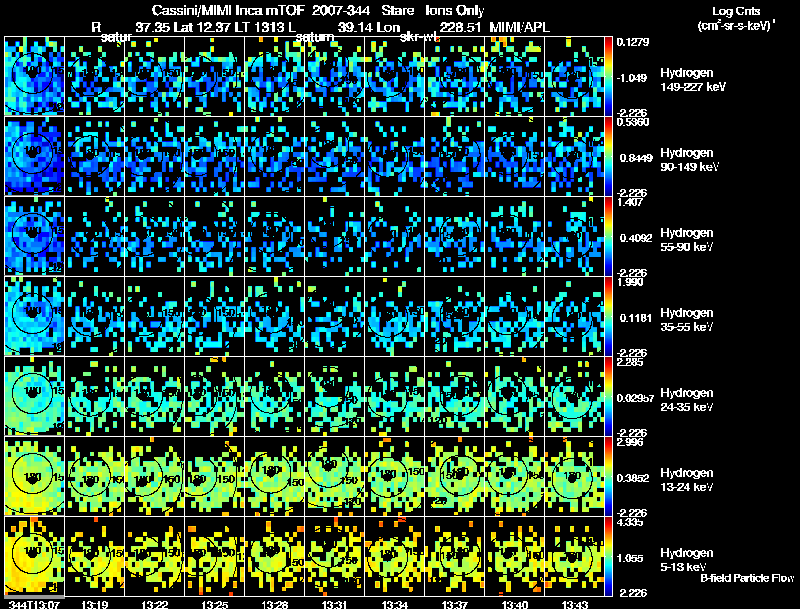Click the 'MIMI/APL' header label
Viewport: 800px width, 609px height.
[519, 27]
